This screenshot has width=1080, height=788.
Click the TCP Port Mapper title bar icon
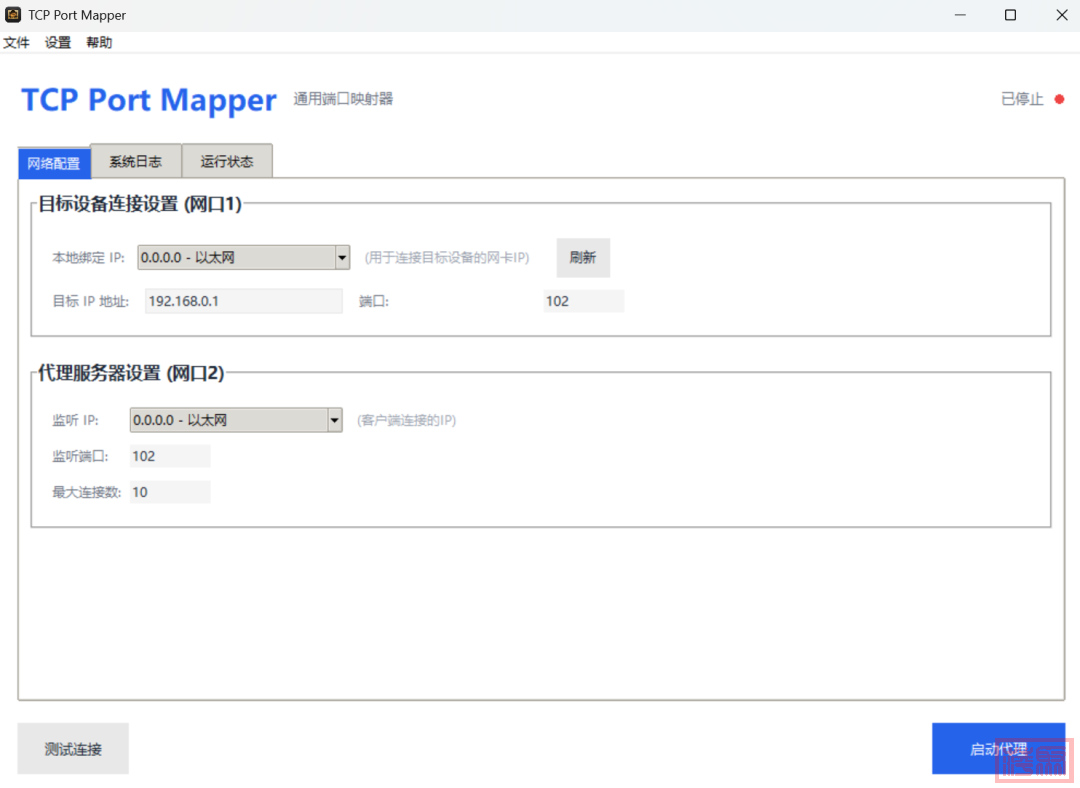point(13,15)
